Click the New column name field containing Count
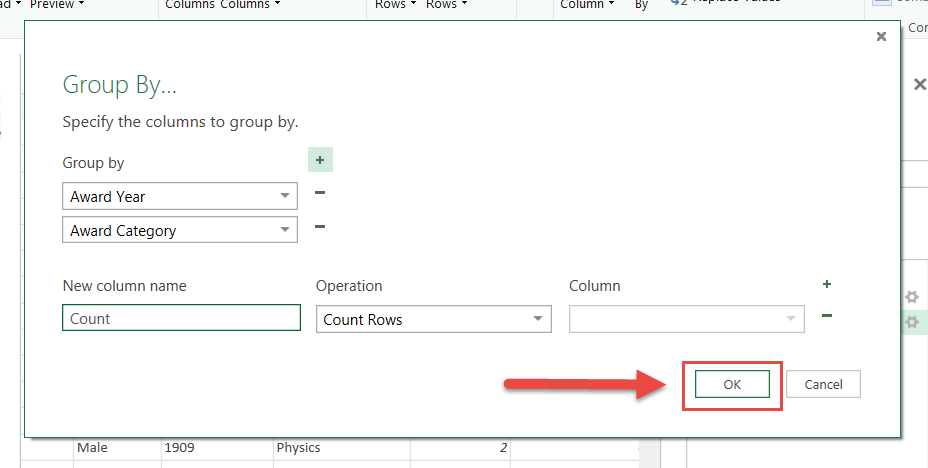 (181, 319)
